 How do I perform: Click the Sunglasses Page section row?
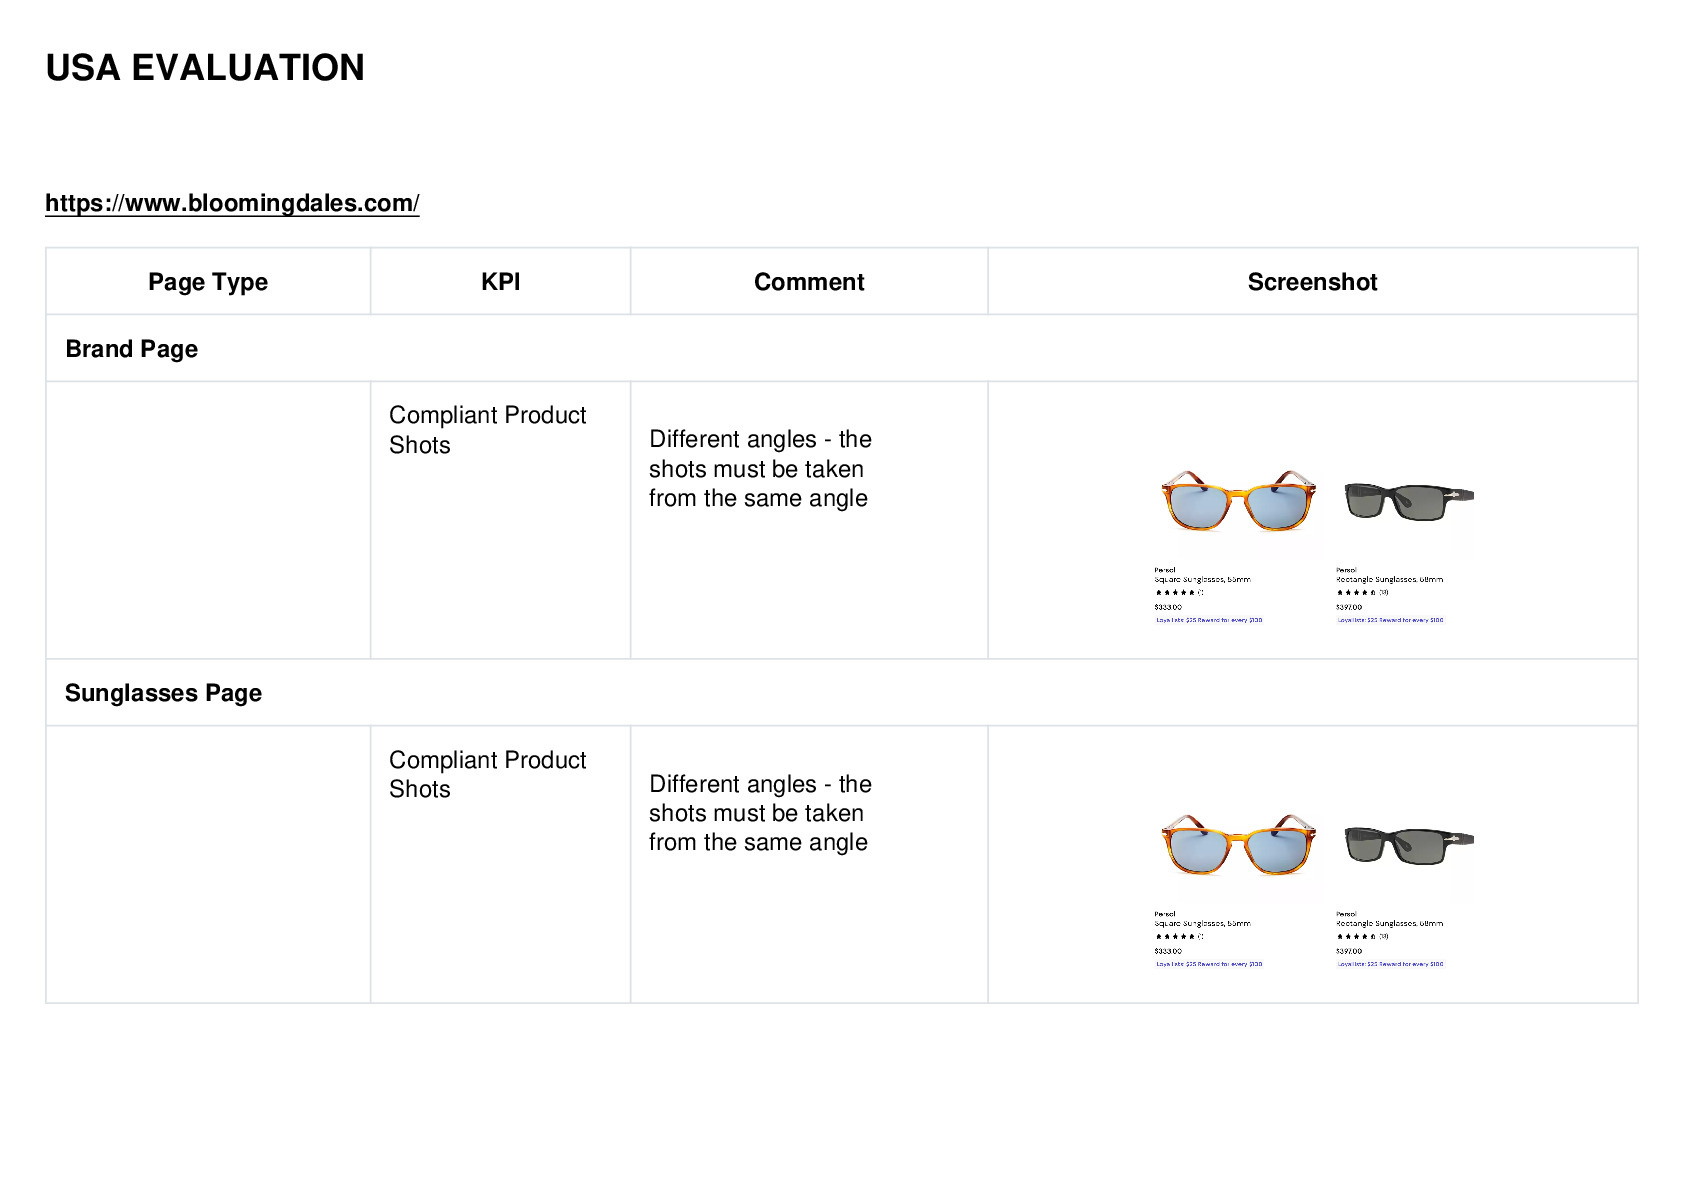842,692
